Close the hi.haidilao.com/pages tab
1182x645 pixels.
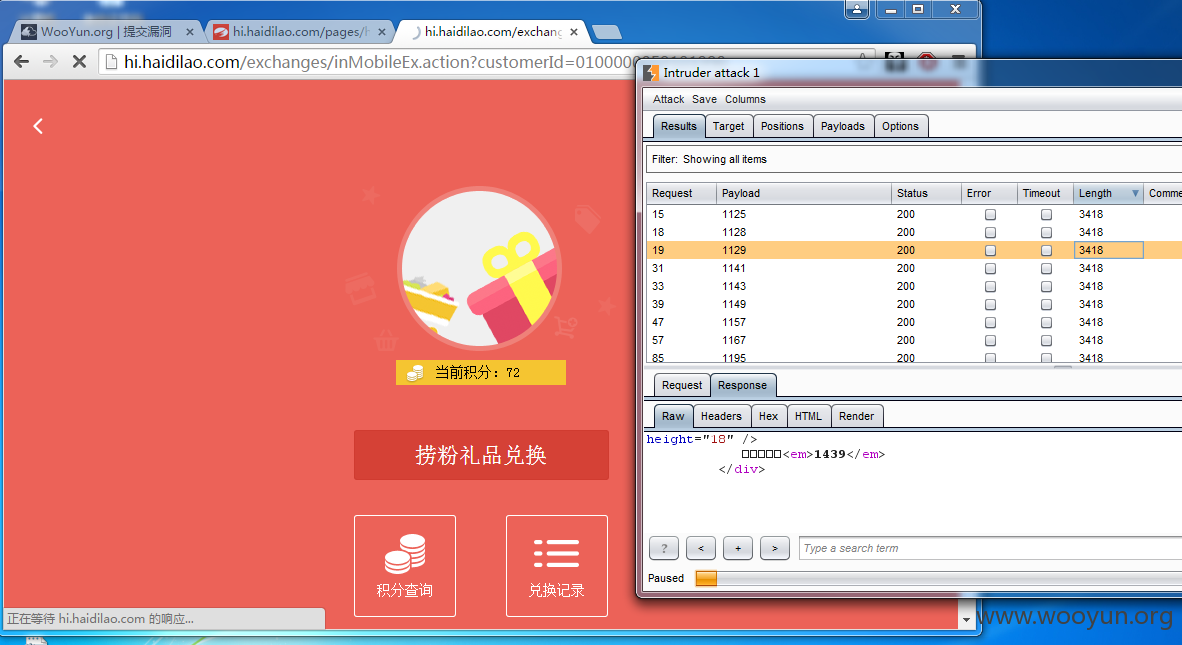pos(382,32)
